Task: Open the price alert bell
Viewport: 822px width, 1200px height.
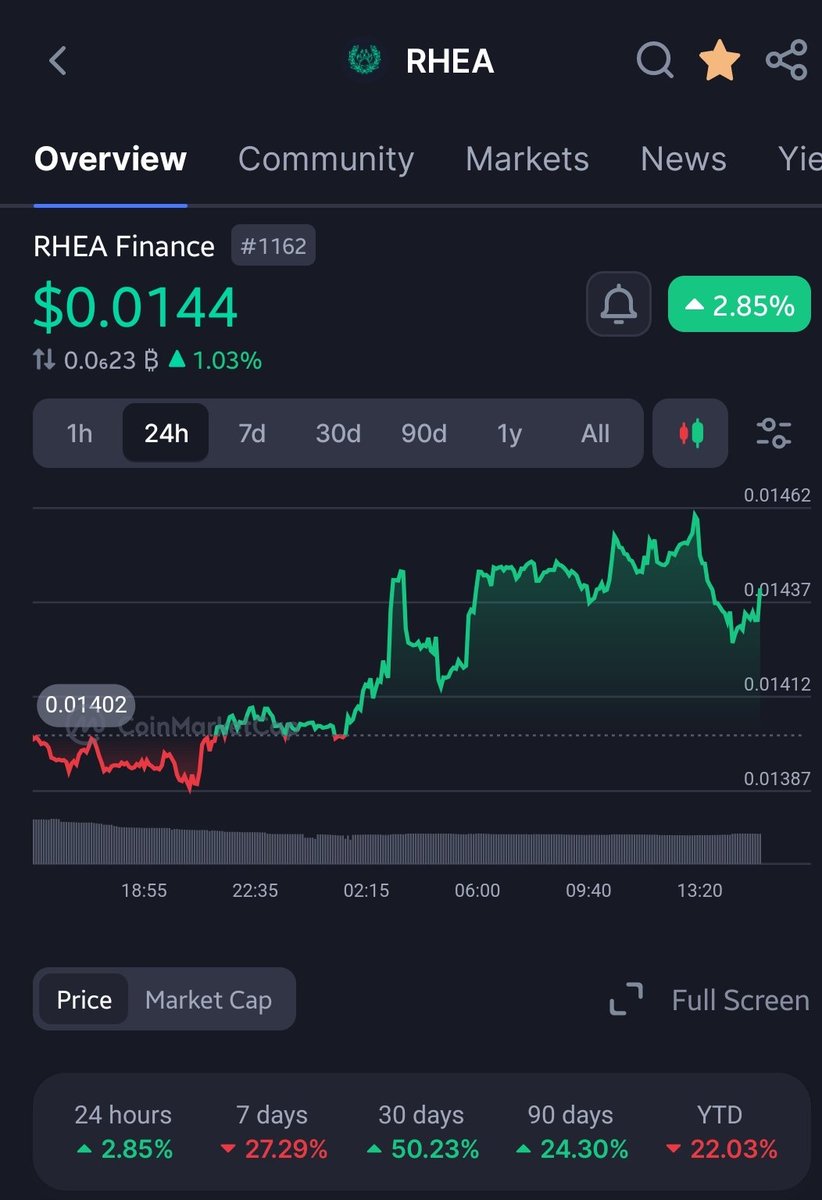Action: pos(619,304)
